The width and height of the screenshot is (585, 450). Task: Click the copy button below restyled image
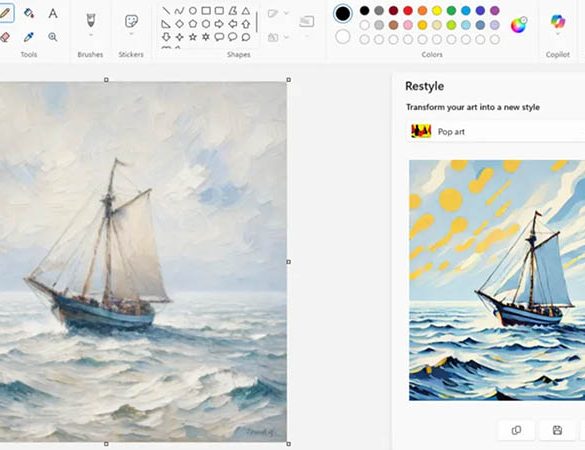click(516, 430)
